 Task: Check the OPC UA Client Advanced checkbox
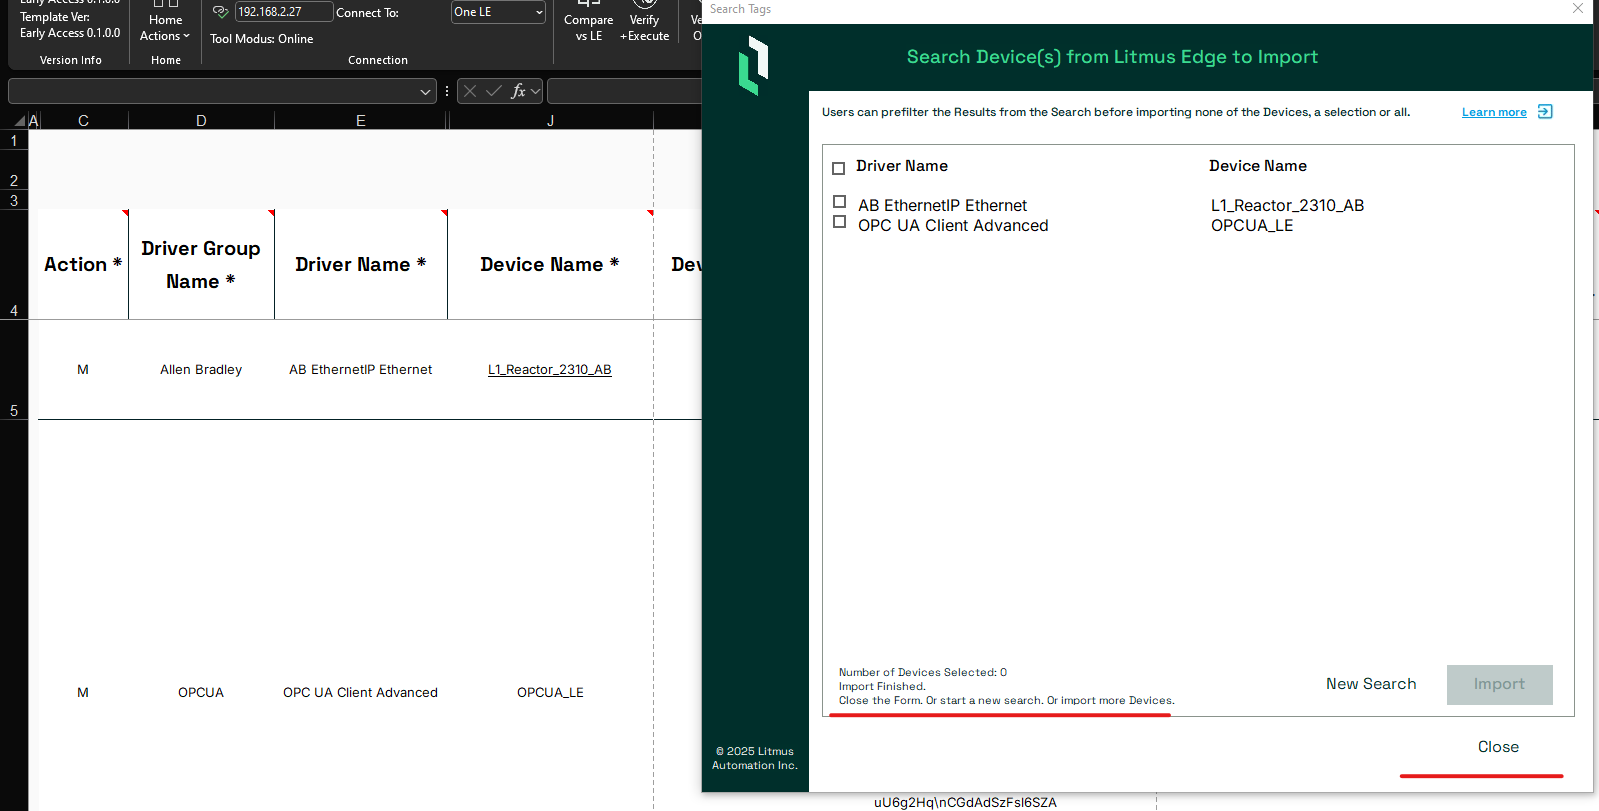click(839, 222)
